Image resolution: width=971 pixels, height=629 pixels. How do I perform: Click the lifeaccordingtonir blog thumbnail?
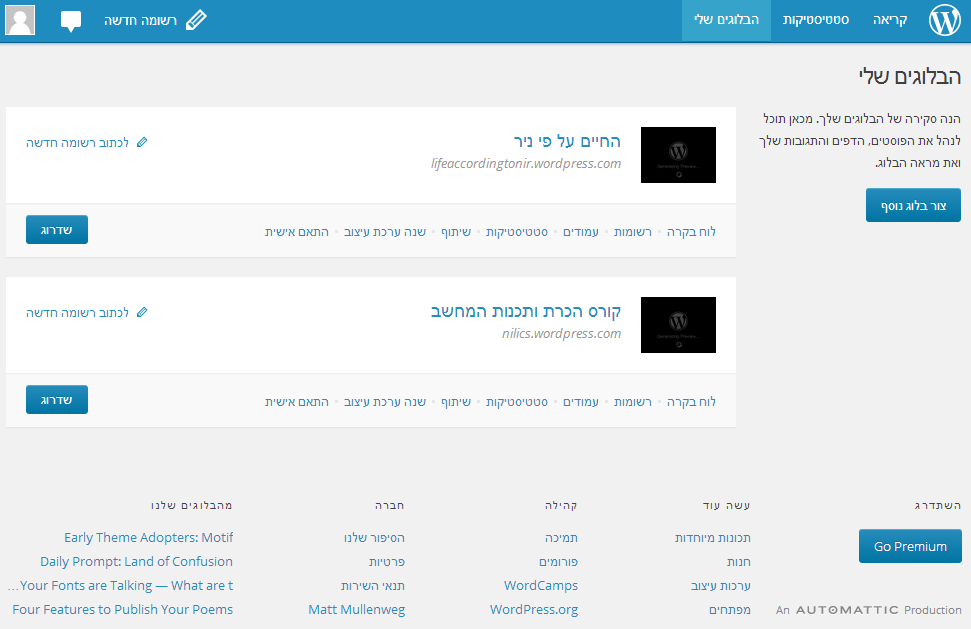tap(678, 155)
